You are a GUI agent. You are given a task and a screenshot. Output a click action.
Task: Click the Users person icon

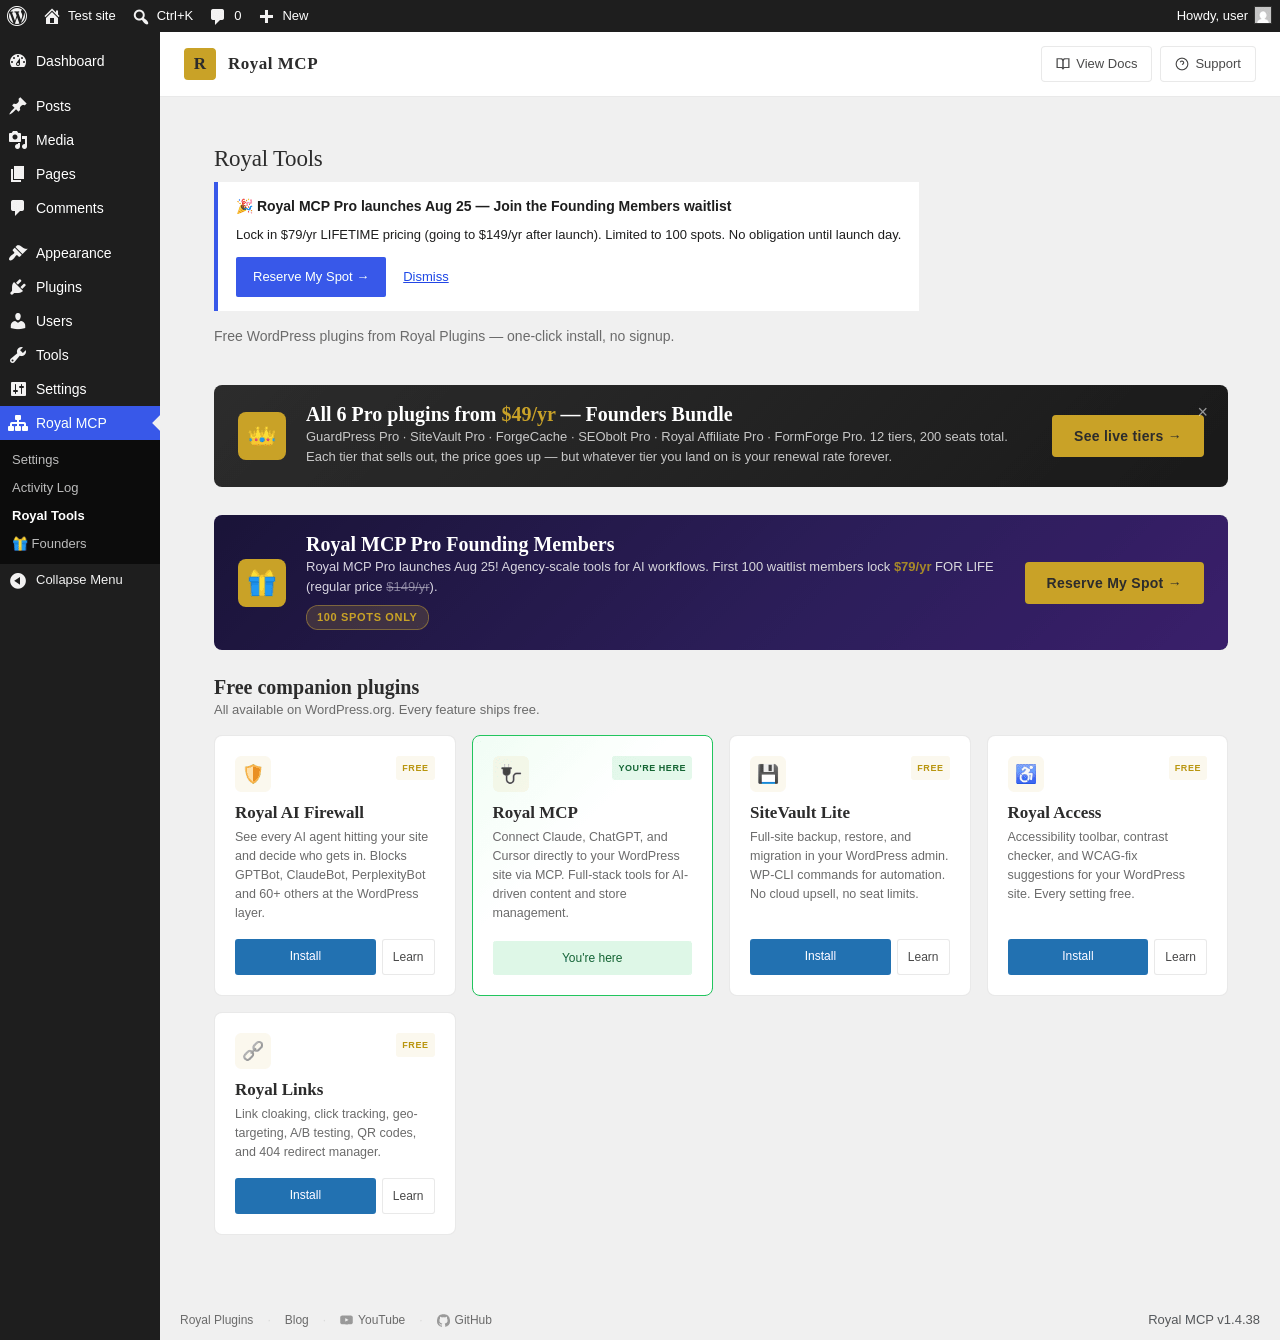coord(18,321)
